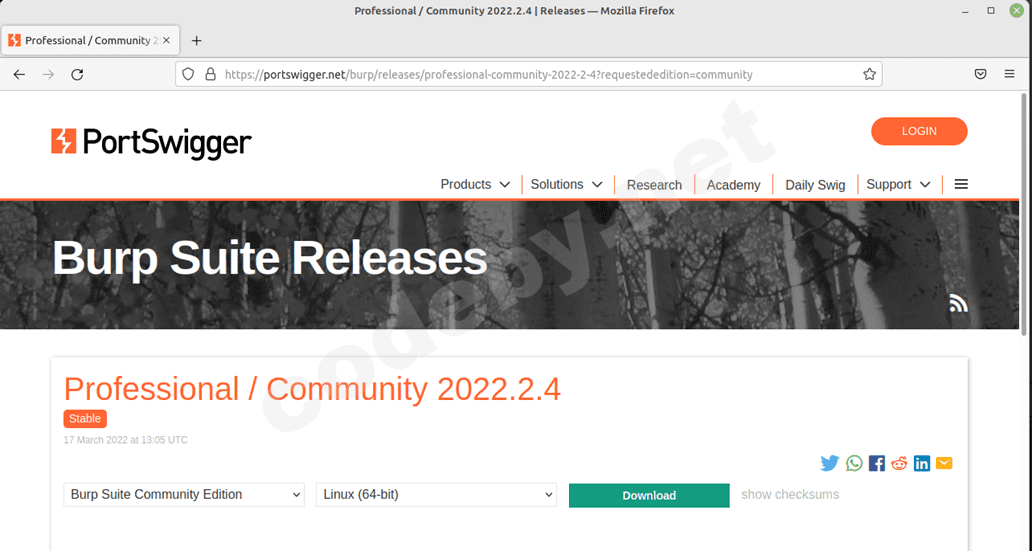Click the LOGIN button

919,131
